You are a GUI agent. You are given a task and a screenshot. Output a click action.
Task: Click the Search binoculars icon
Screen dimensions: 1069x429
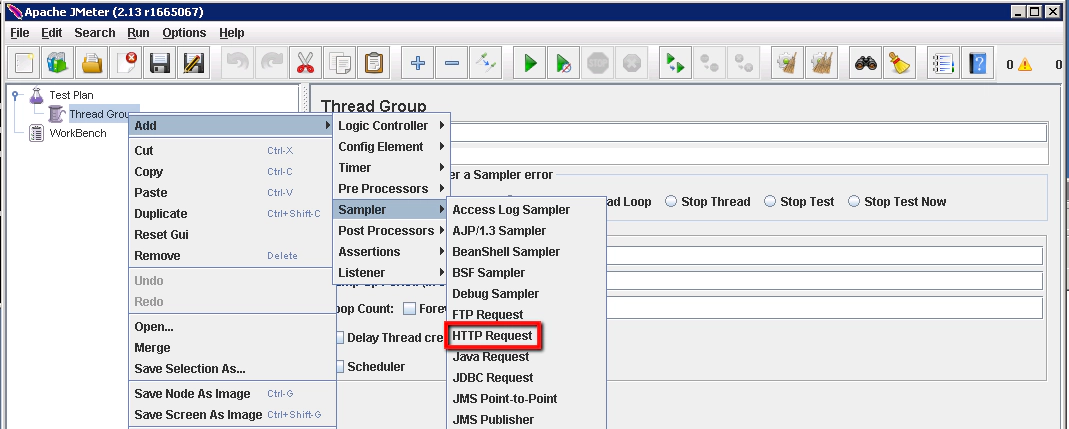pos(866,63)
